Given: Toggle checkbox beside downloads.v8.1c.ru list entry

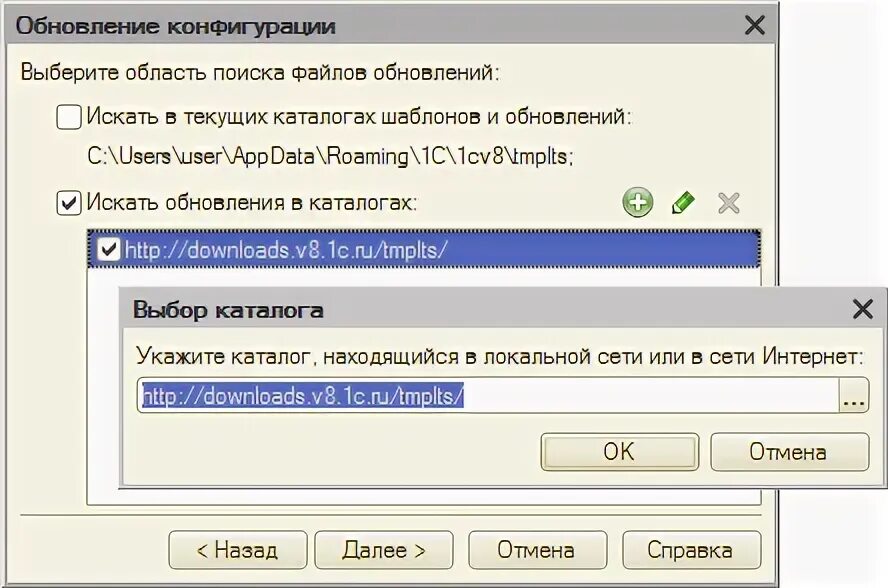Looking at the screenshot, I should click(x=108, y=249).
